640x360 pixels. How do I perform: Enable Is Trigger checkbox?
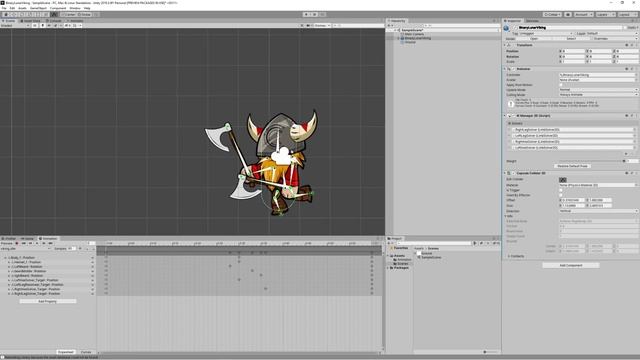(561, 190)
